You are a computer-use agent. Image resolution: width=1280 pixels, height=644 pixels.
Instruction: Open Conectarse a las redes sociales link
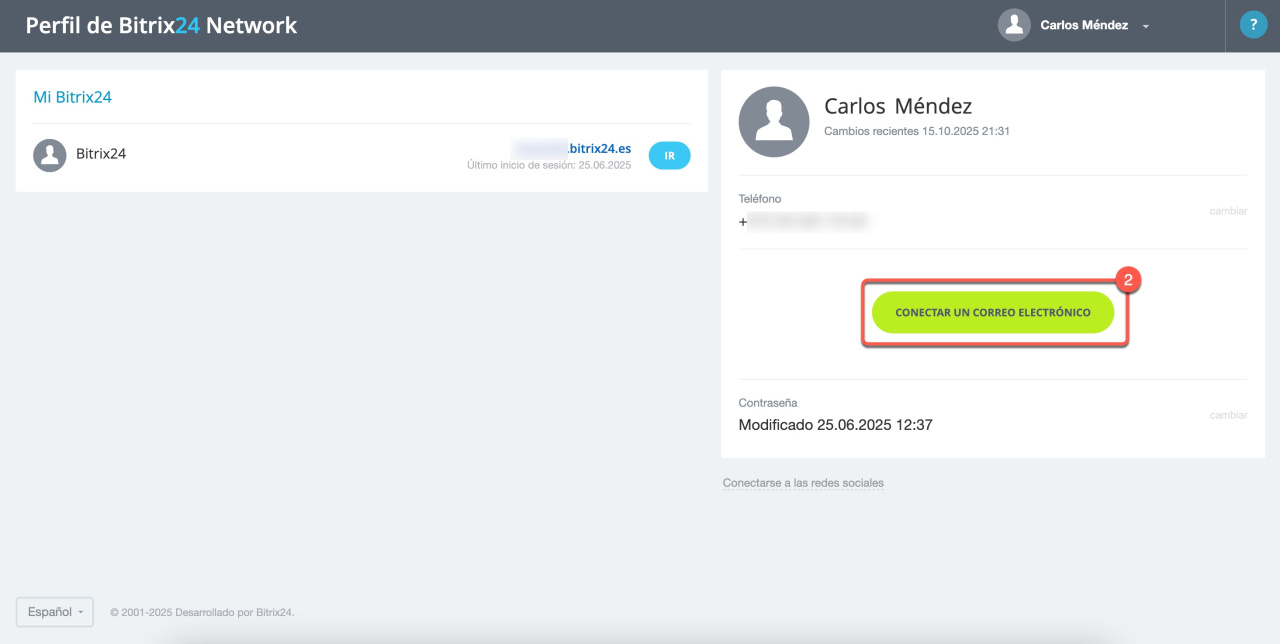point(803,483)
